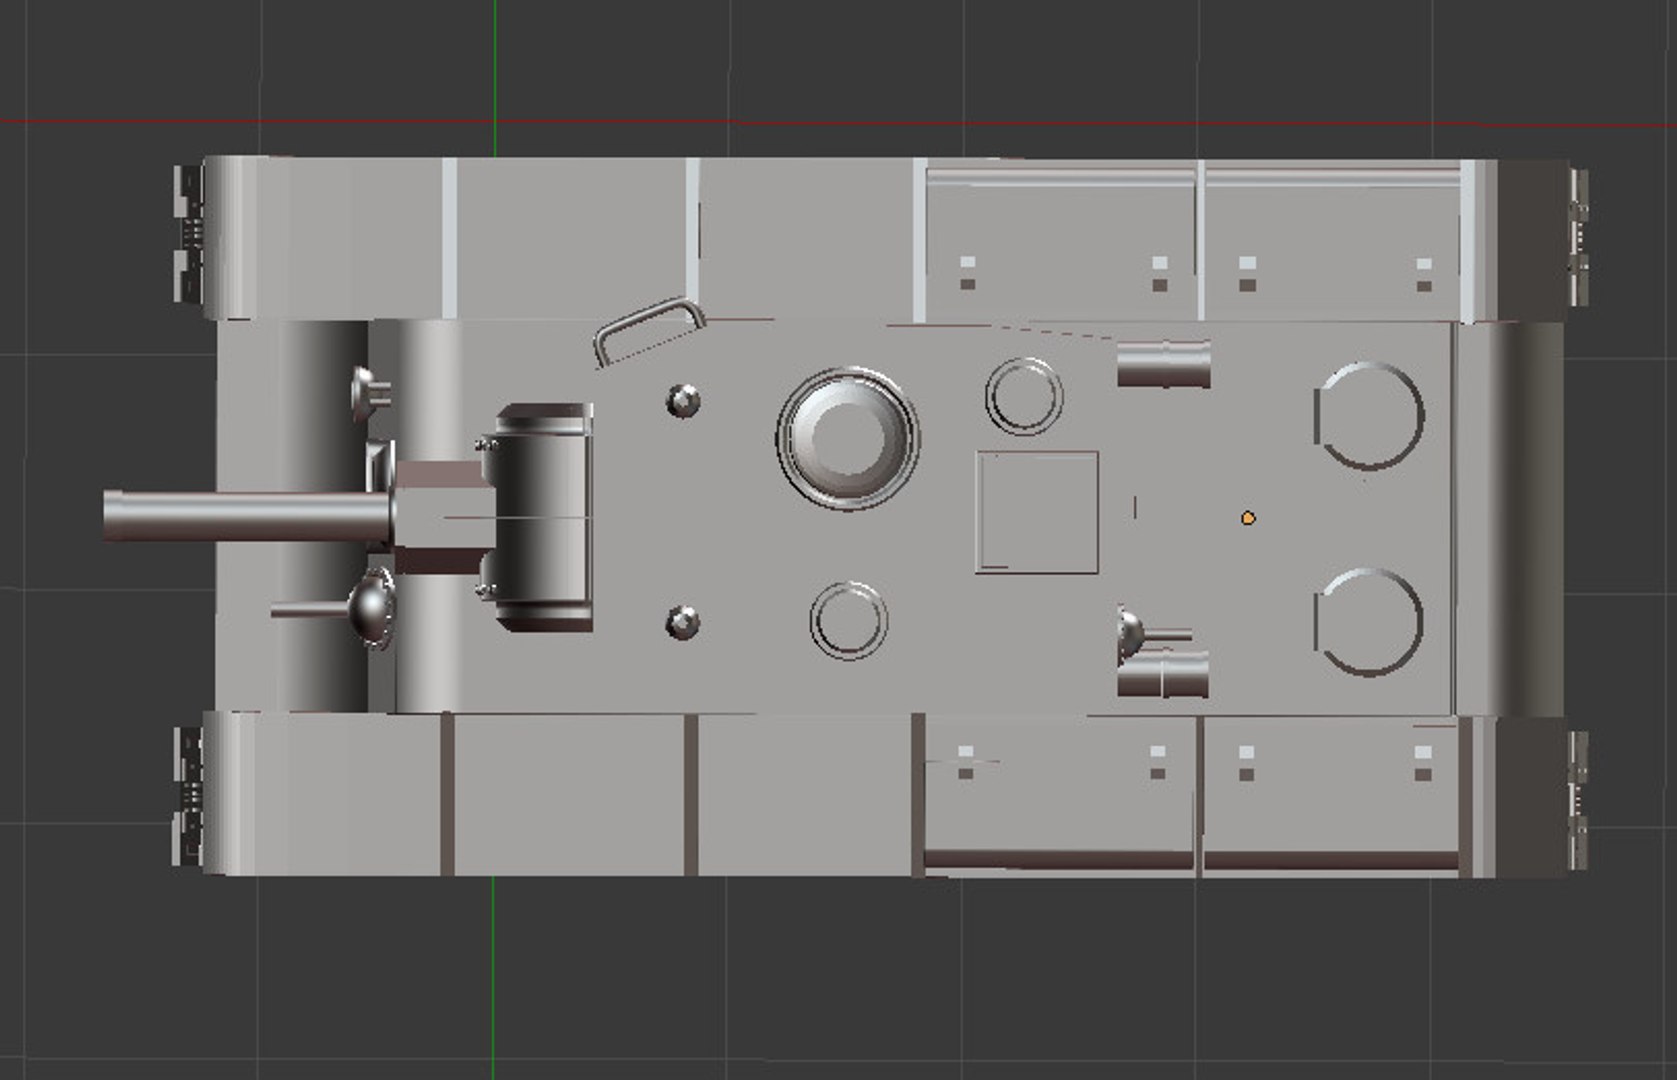Click the boxy gun mantlet housing

pyautogui.click(x=544, y=518)
